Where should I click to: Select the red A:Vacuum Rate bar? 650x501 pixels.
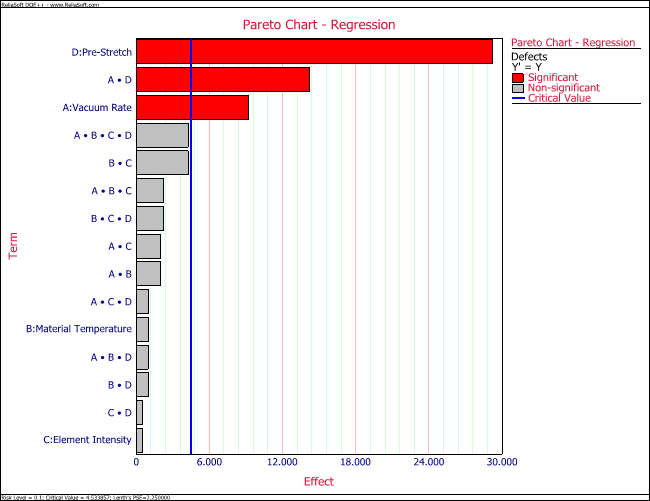point(193,108)
